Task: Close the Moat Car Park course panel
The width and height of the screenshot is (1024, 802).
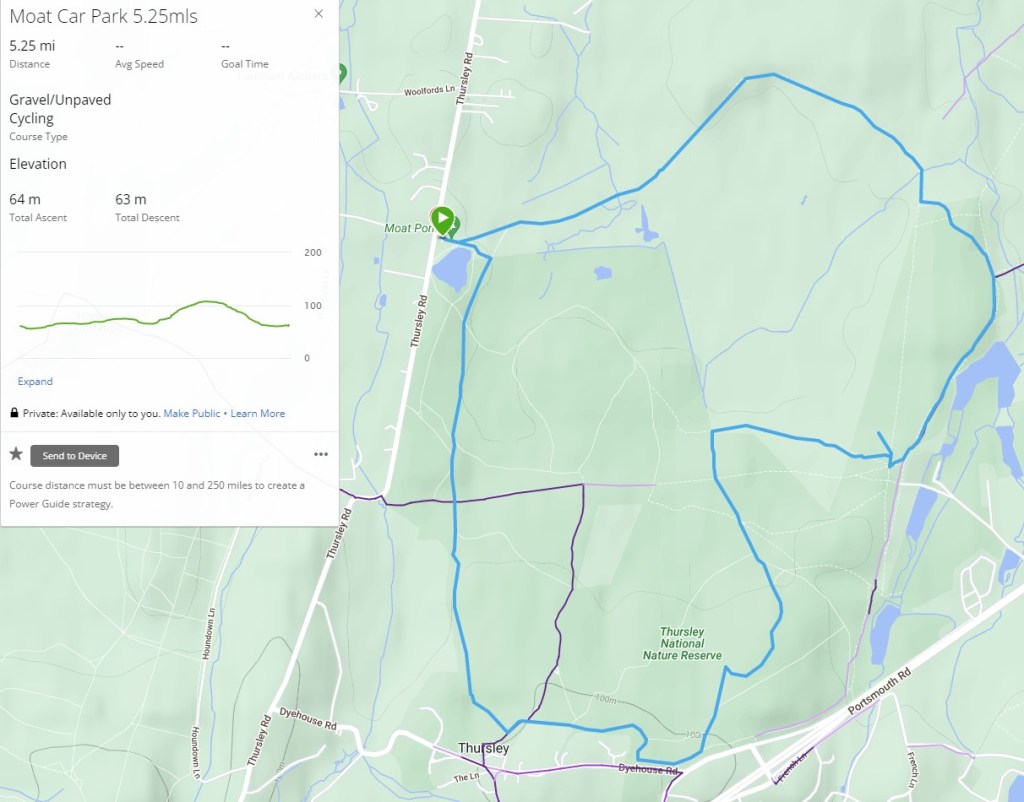Action: click(319, 14)
